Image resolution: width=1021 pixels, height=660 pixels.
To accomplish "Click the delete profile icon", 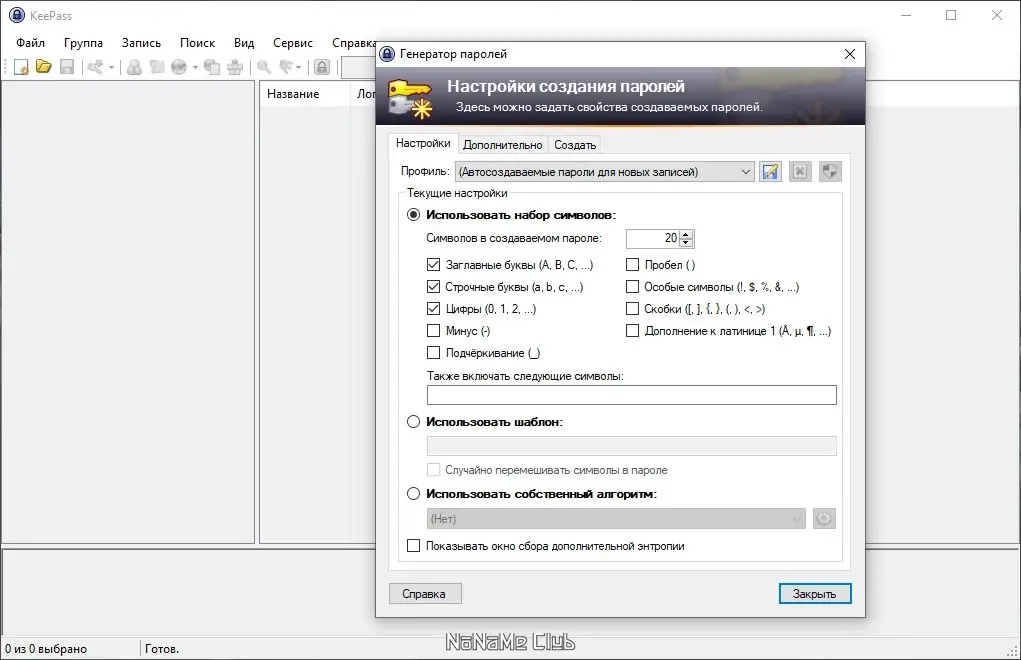I will (x=800, y=172).
